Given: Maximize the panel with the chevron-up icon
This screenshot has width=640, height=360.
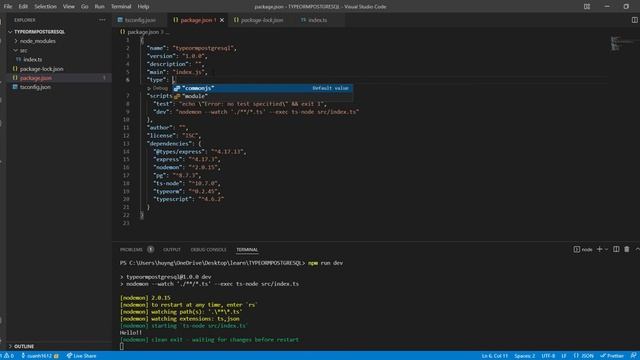Looking at the screenshot, I should coord(637,249).
